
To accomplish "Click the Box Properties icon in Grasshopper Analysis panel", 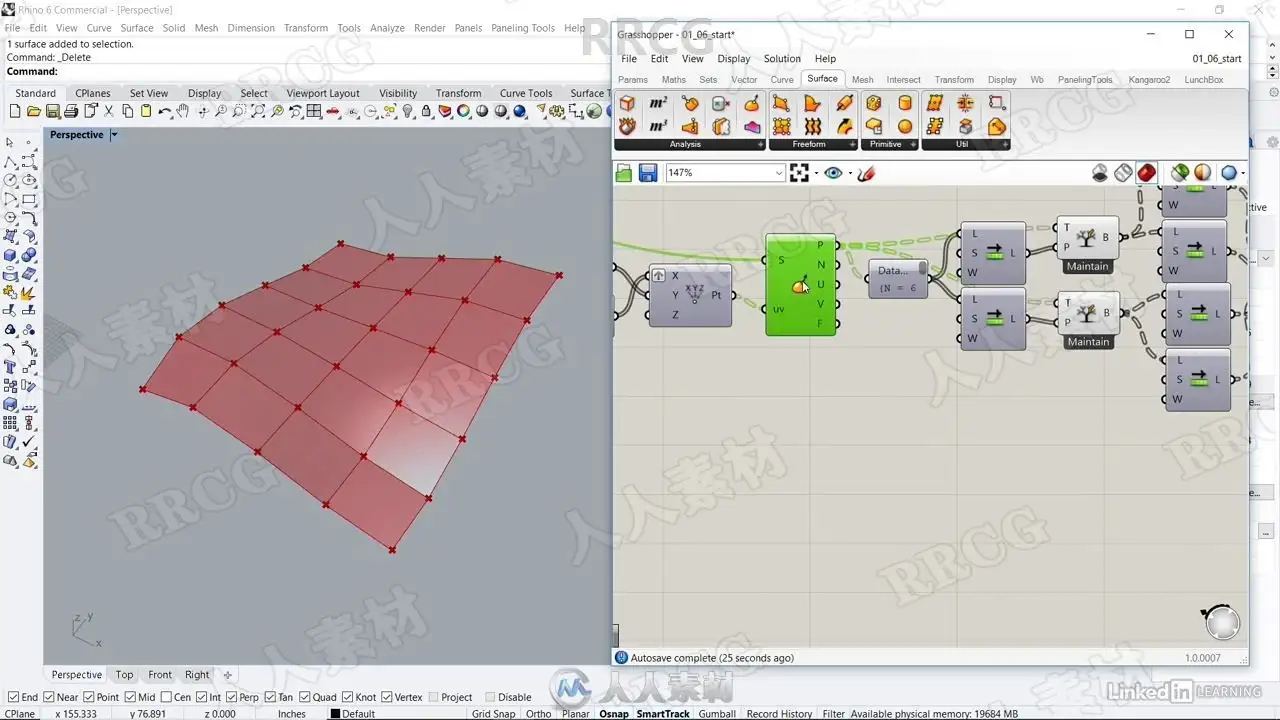I will point(627,103).
